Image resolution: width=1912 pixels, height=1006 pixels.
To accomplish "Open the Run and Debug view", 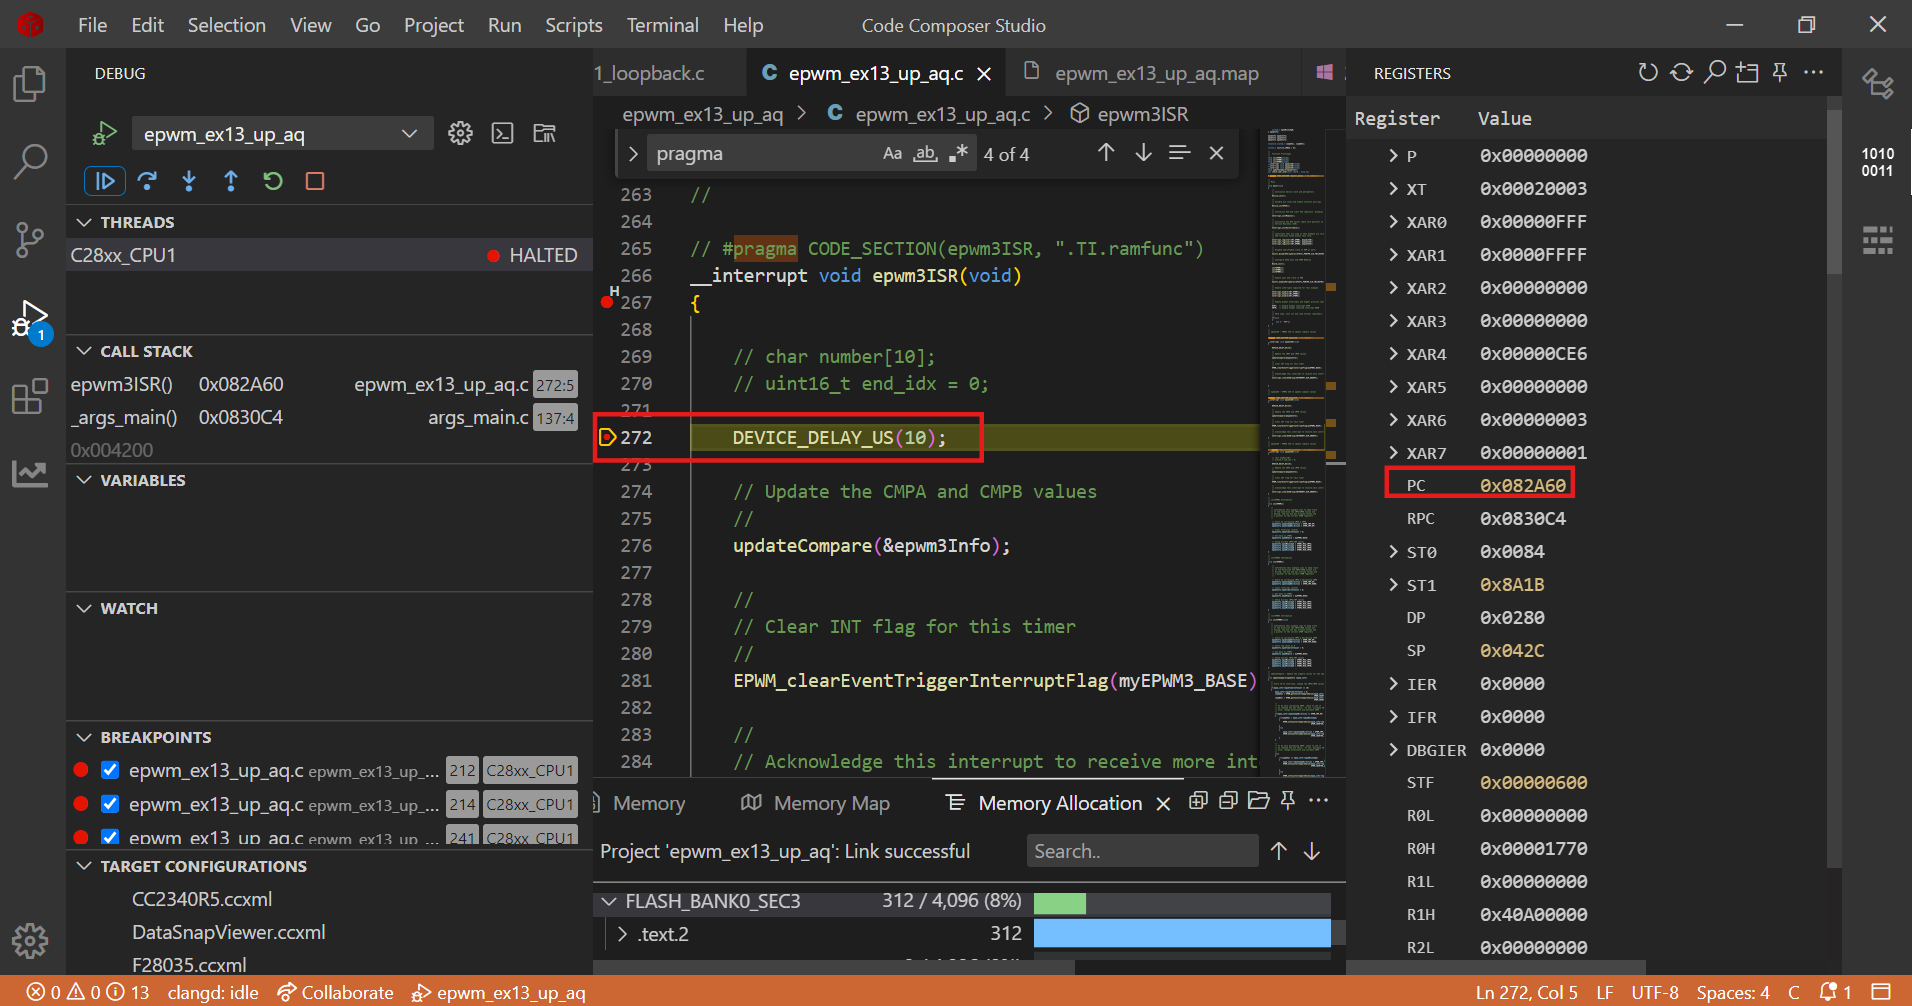I will [30, 320].
